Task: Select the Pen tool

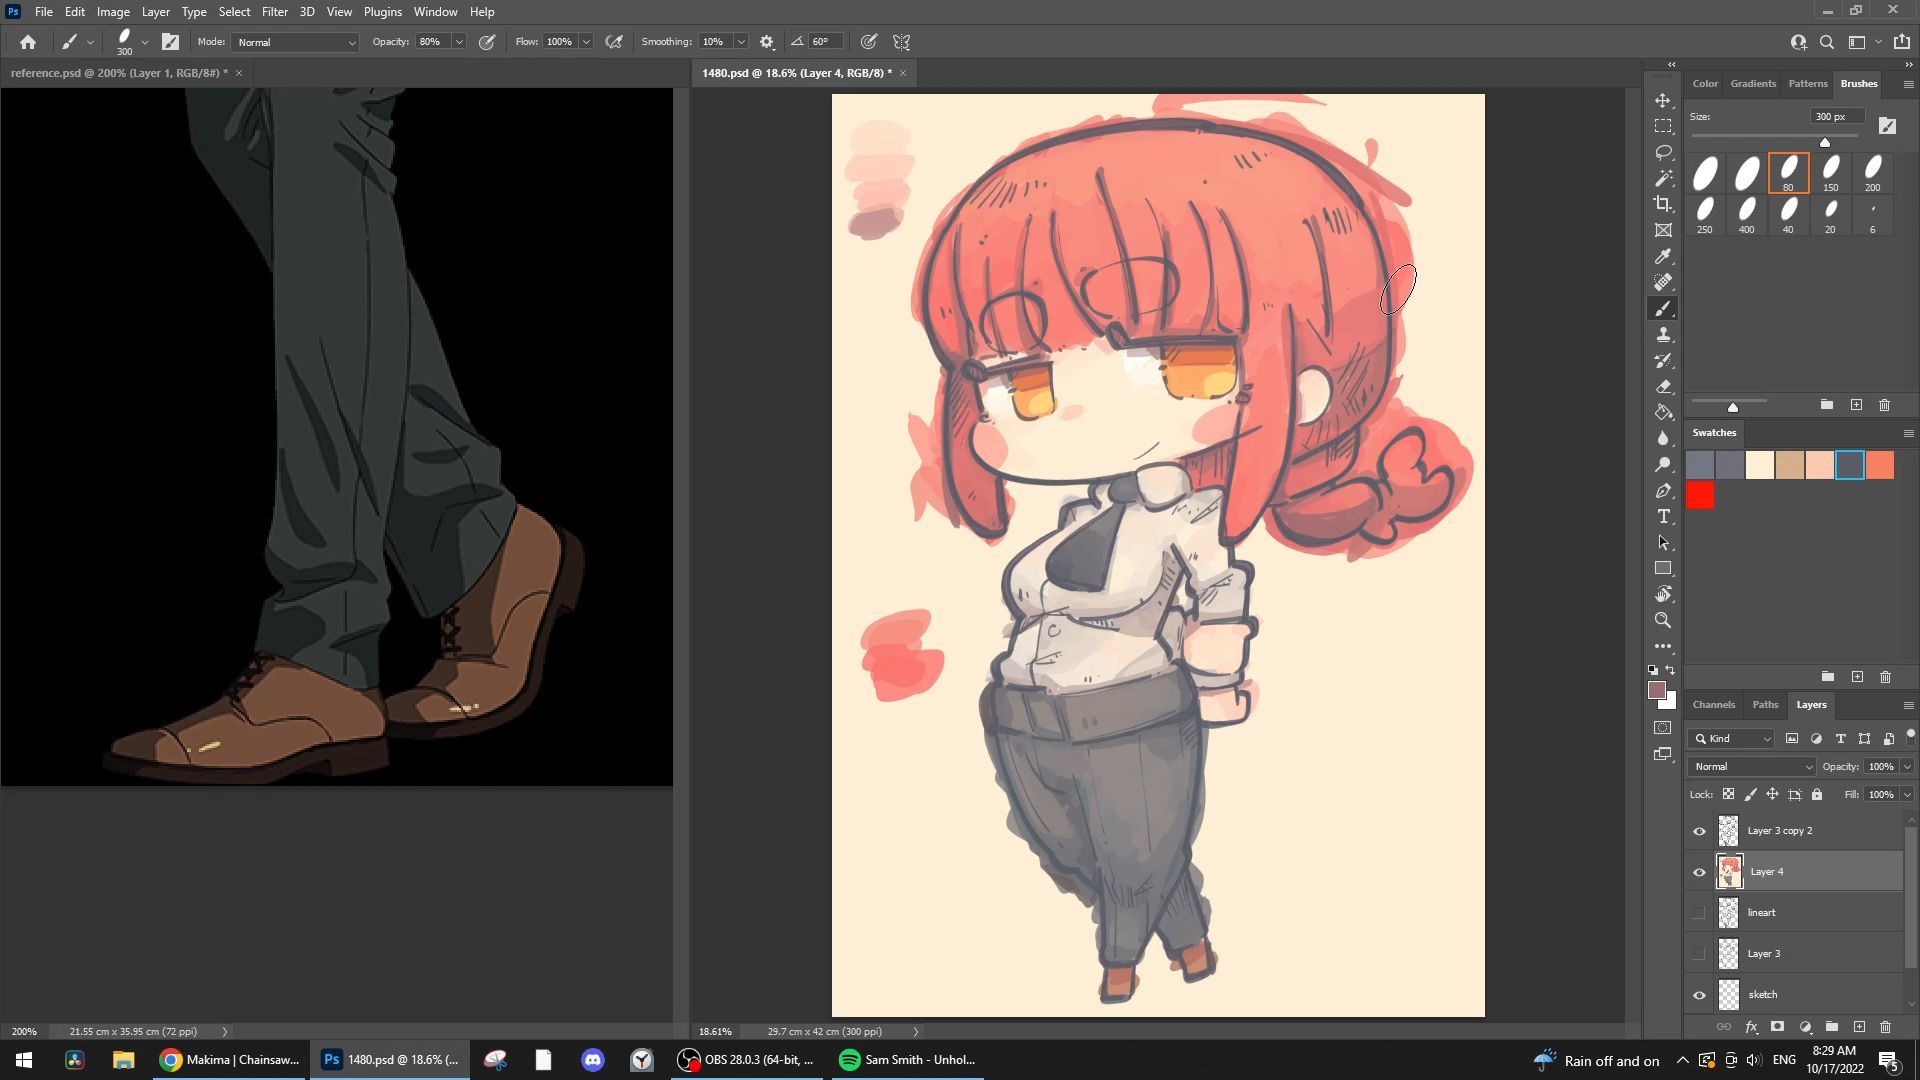Action: click(1663, 490)
